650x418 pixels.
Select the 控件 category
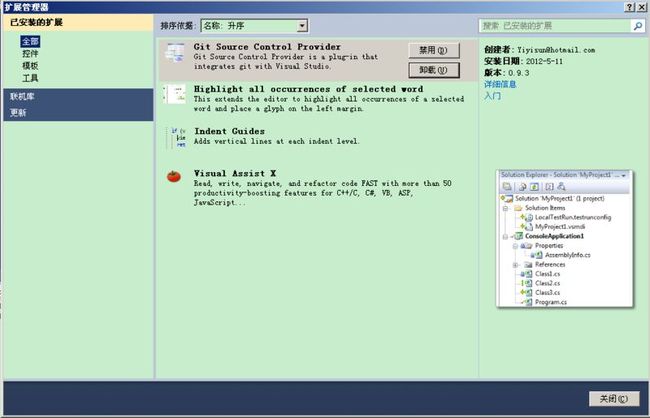tap(30, 53)
